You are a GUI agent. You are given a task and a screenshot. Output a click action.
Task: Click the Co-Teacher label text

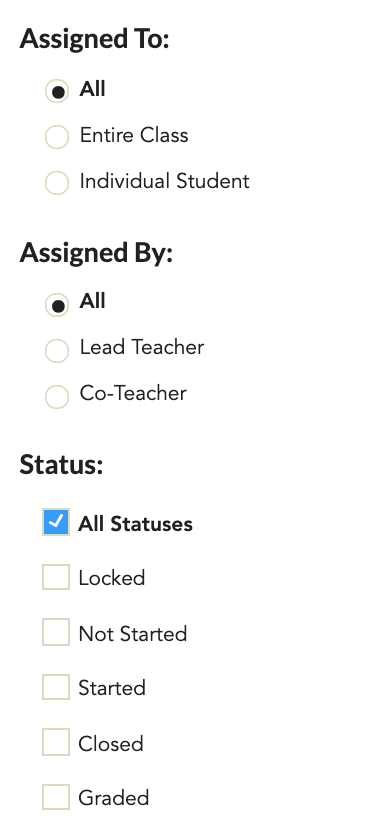tap(133, 393)
